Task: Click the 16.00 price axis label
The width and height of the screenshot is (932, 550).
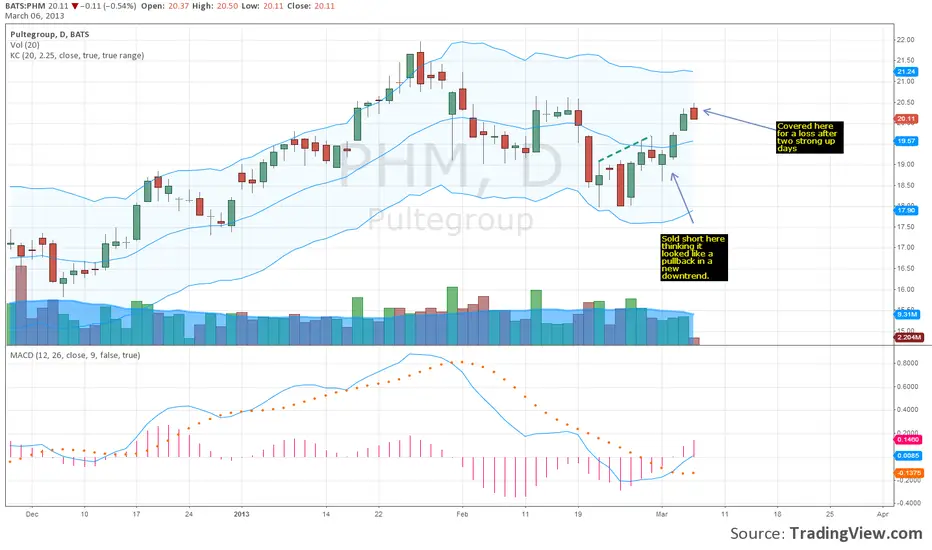Action: tap(906, 290)
